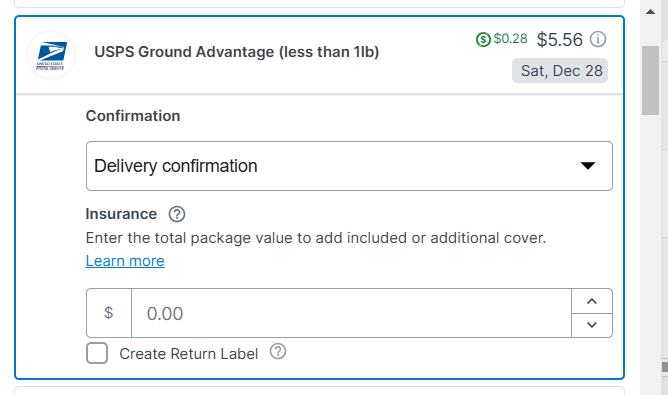Click the Sat, Dec 28 delivery date badge
The width and height of the screenshot is (668, 395).
(560, 71)
